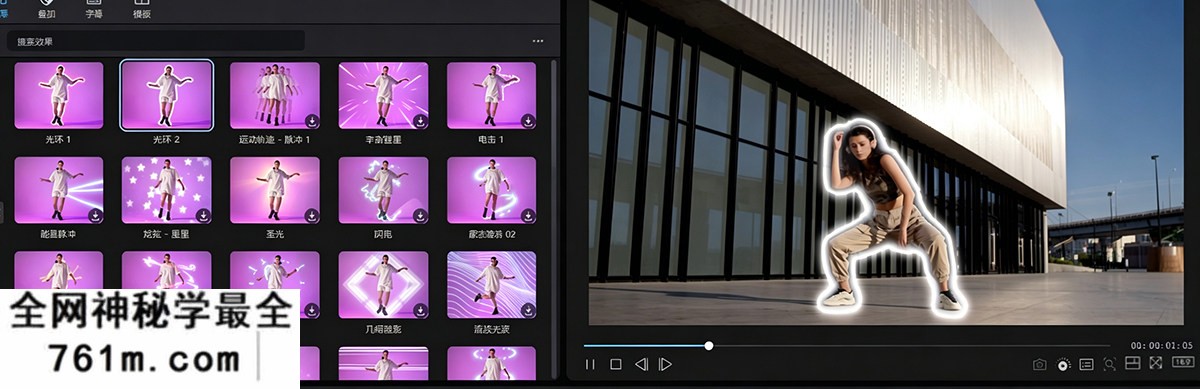Click the 能量脉冲 label text

(59, 234)
